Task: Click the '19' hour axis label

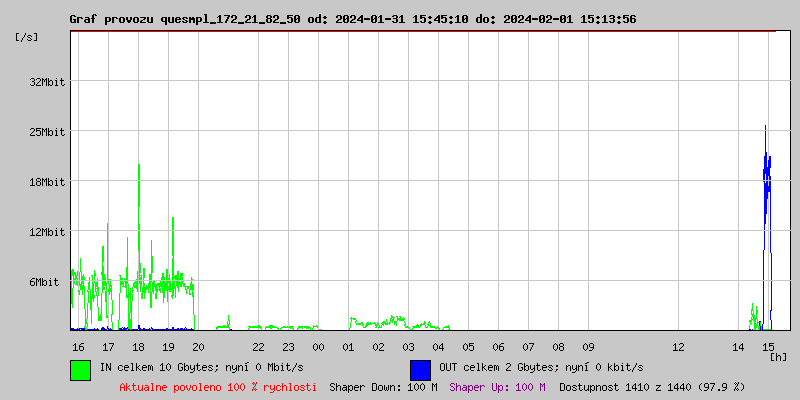Action: 168,347
